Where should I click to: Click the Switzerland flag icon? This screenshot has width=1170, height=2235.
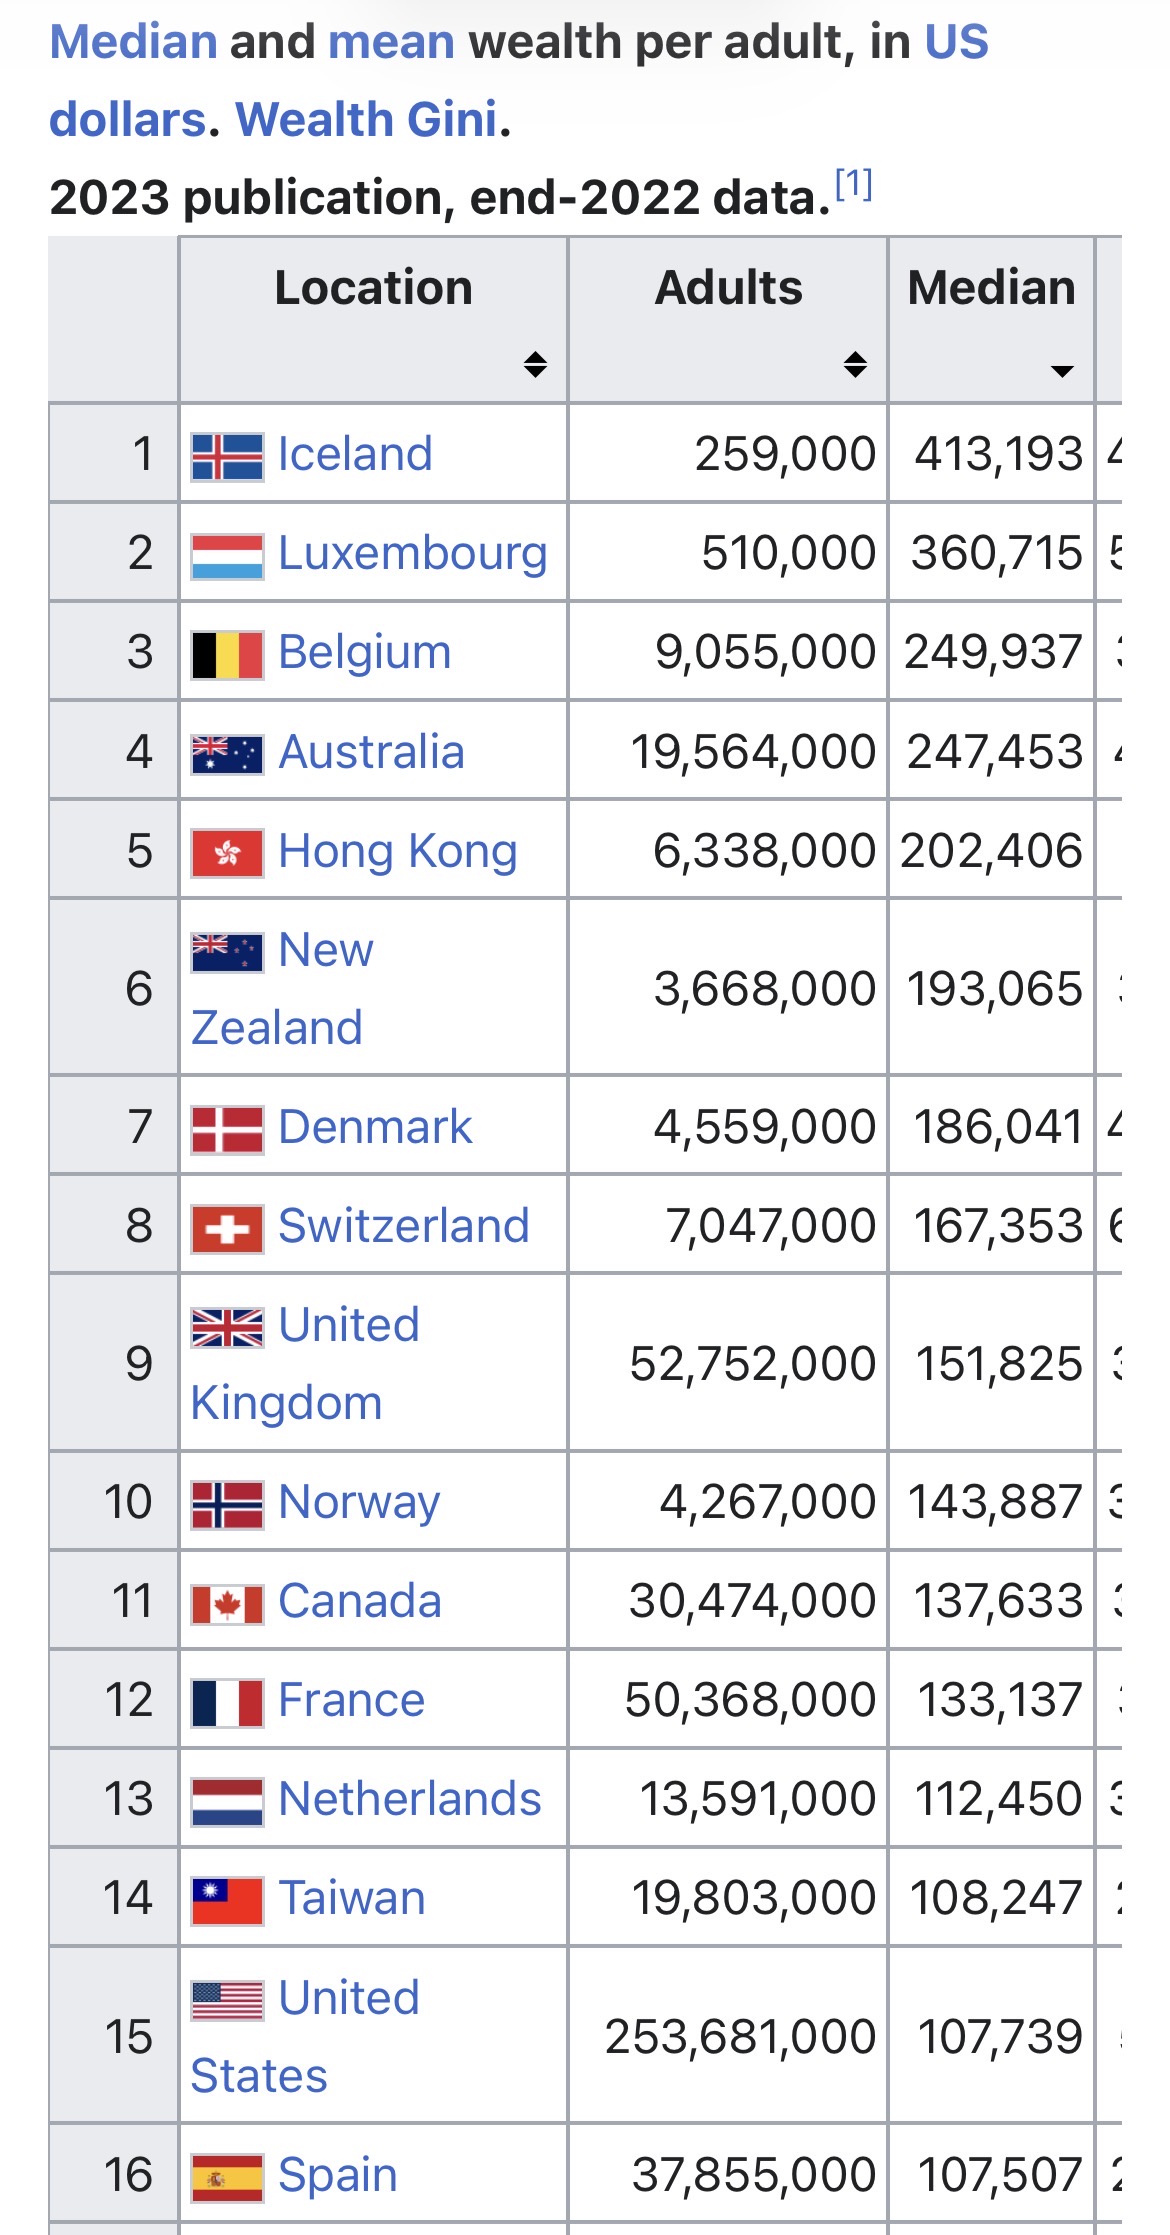[228, 1229]
